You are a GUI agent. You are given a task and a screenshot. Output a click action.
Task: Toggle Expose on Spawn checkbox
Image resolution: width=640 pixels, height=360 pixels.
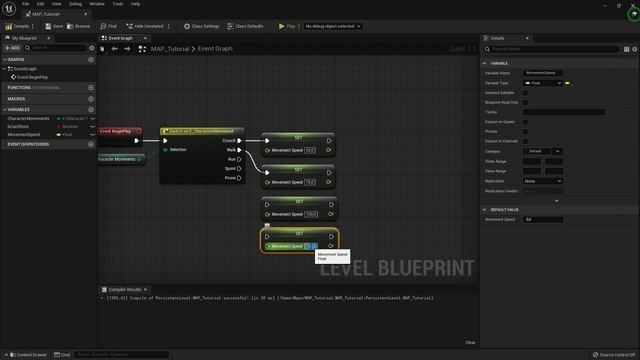point(525,122)
